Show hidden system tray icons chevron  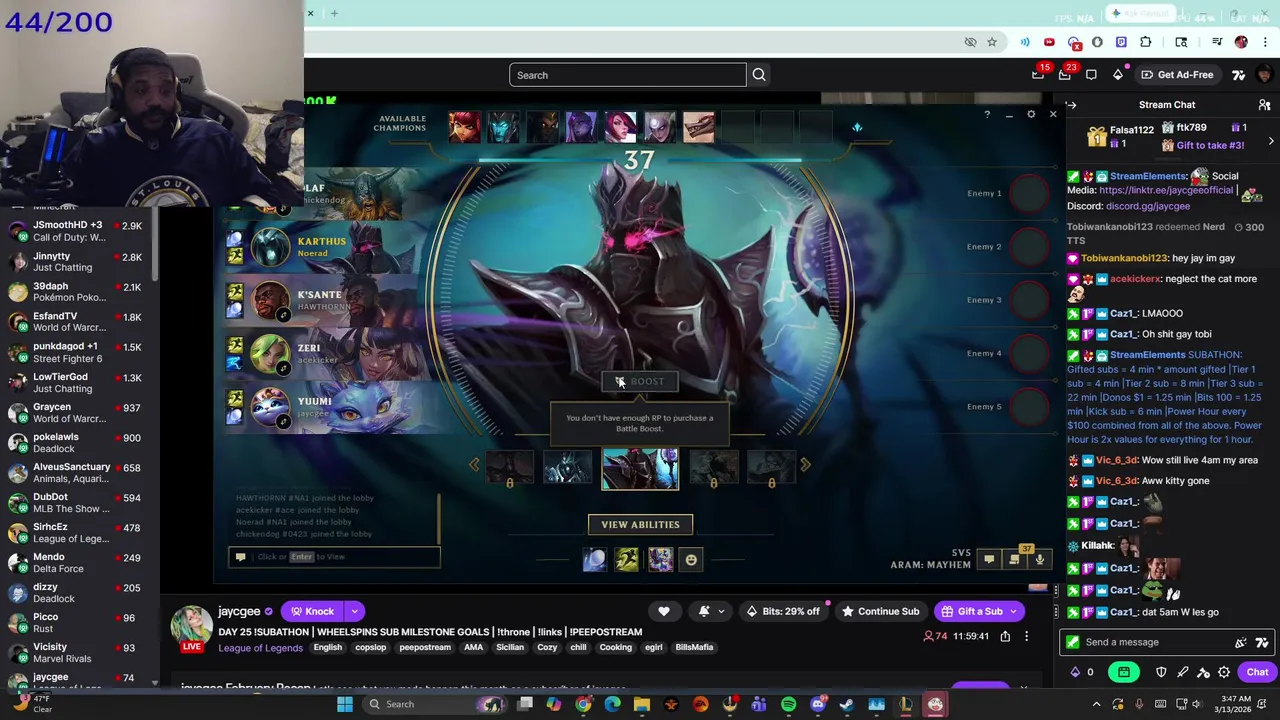[x=1096, y=704]
